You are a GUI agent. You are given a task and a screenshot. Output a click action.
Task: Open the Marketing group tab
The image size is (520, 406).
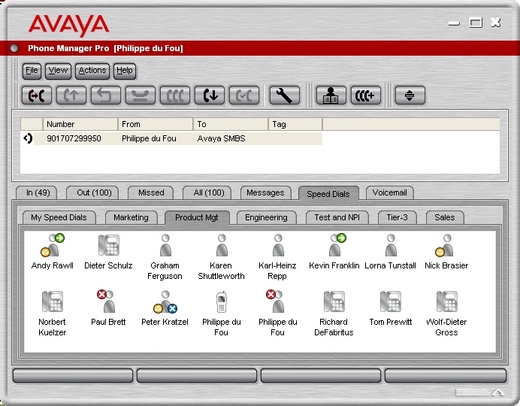[131, 217]
